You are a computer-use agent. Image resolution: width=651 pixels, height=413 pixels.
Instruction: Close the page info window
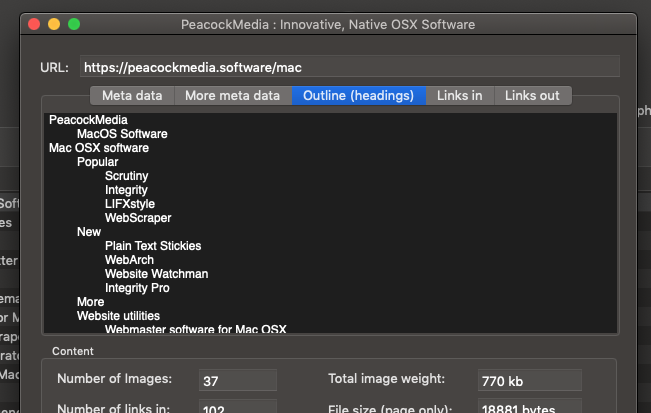(x=33, y=23)
